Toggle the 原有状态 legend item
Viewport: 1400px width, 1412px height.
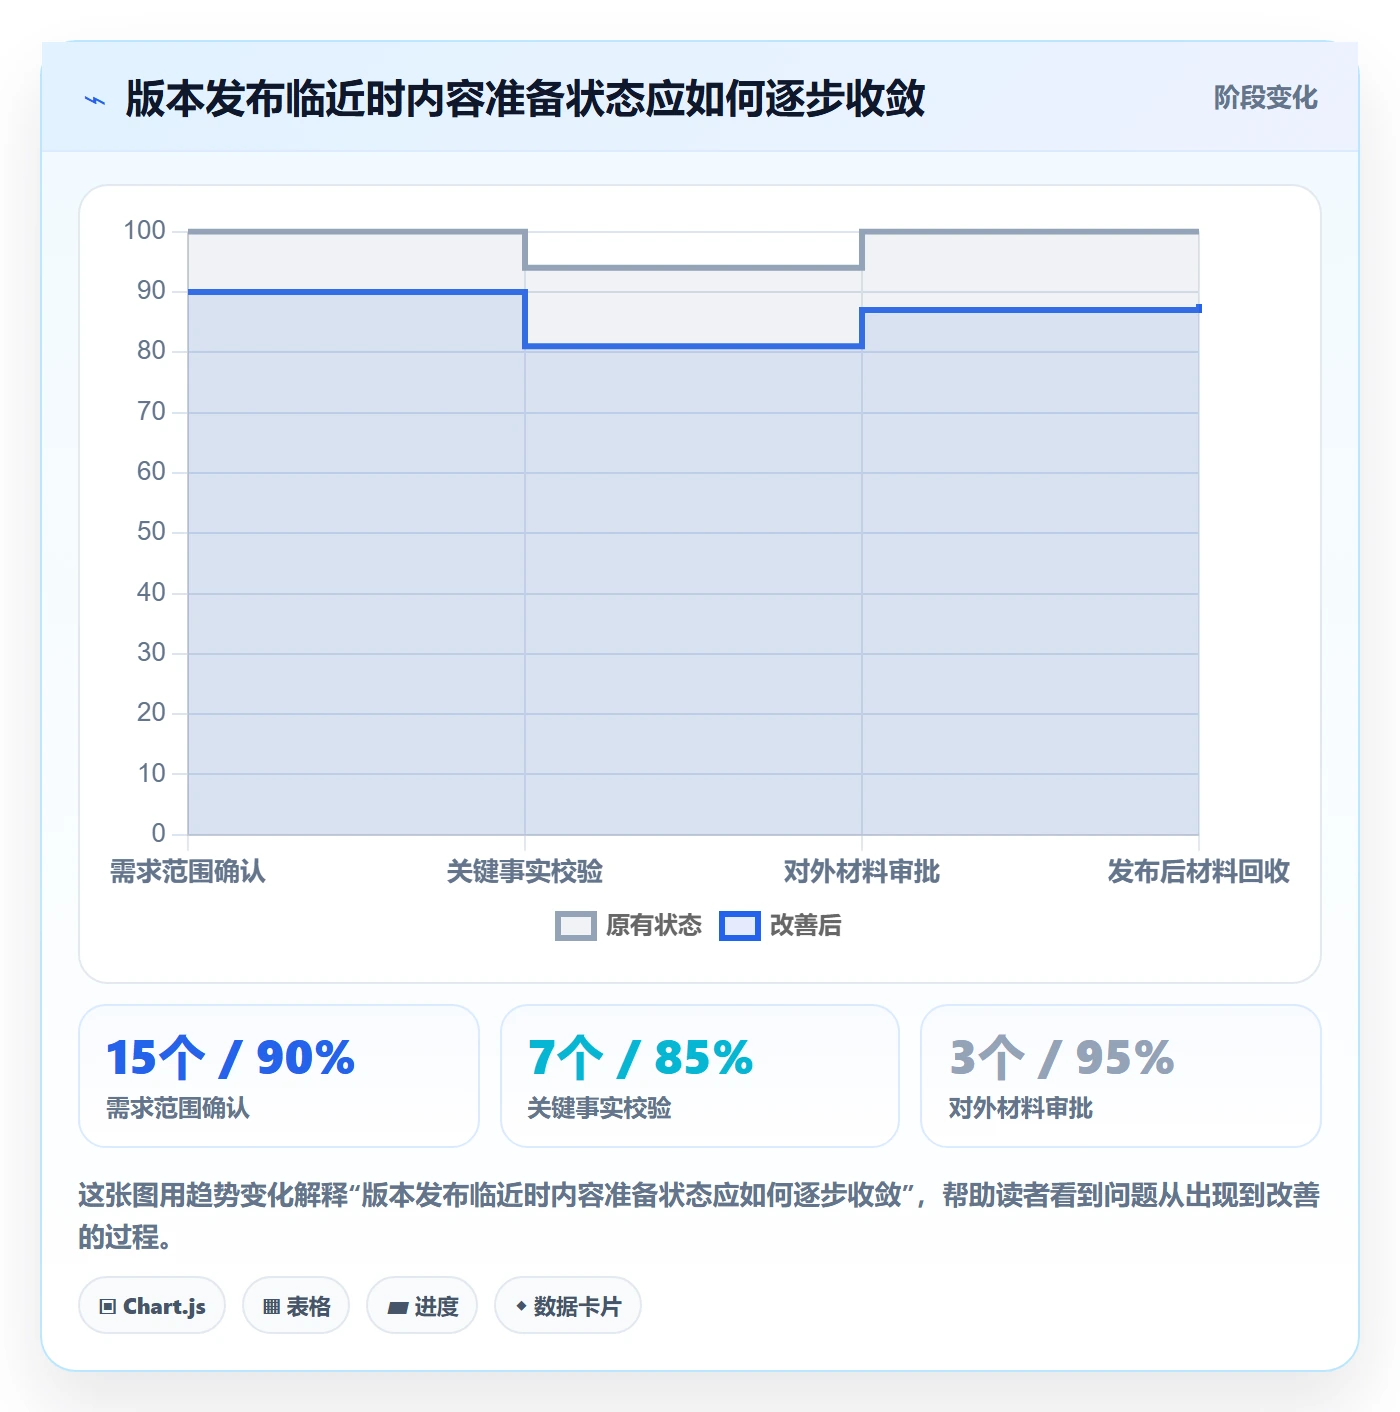tap(629, 926)
